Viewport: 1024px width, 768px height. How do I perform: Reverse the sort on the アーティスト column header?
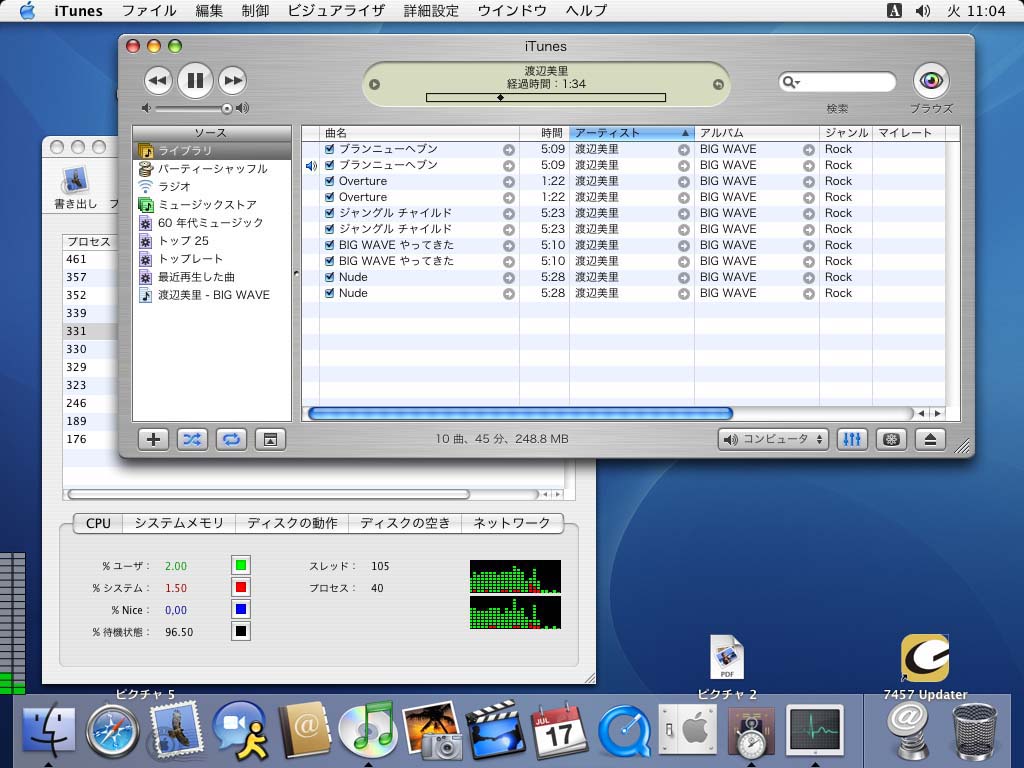point(632,133)
